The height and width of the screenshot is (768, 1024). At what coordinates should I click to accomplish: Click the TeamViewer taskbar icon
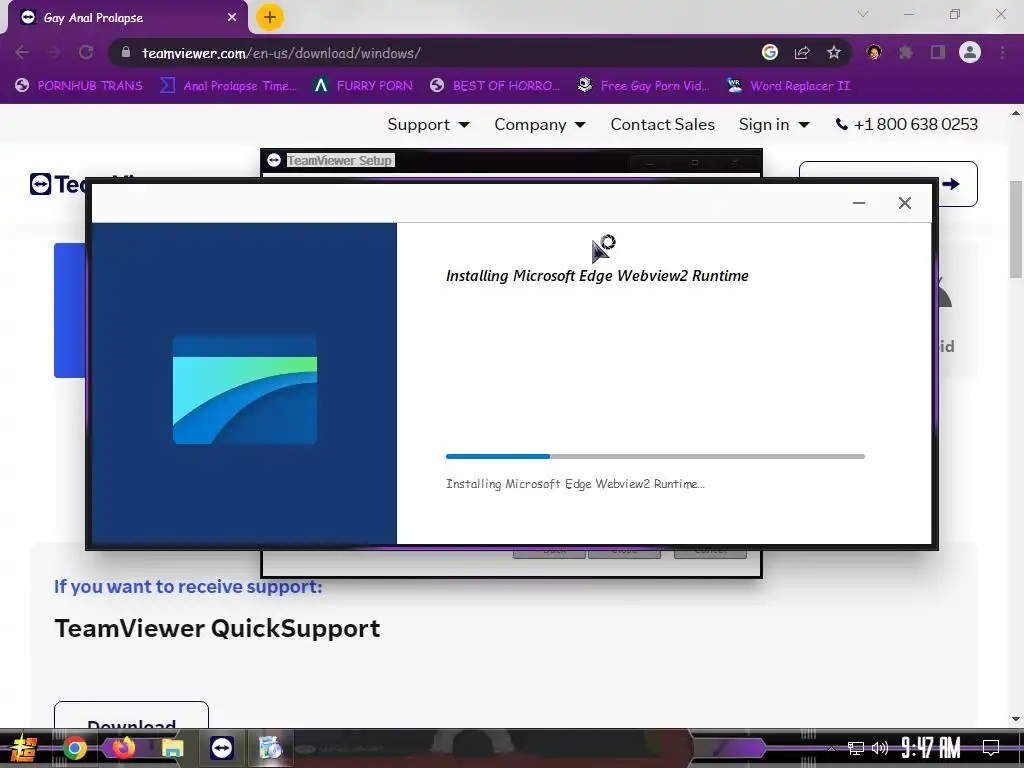pyautogui.click(x=221, y=748)
